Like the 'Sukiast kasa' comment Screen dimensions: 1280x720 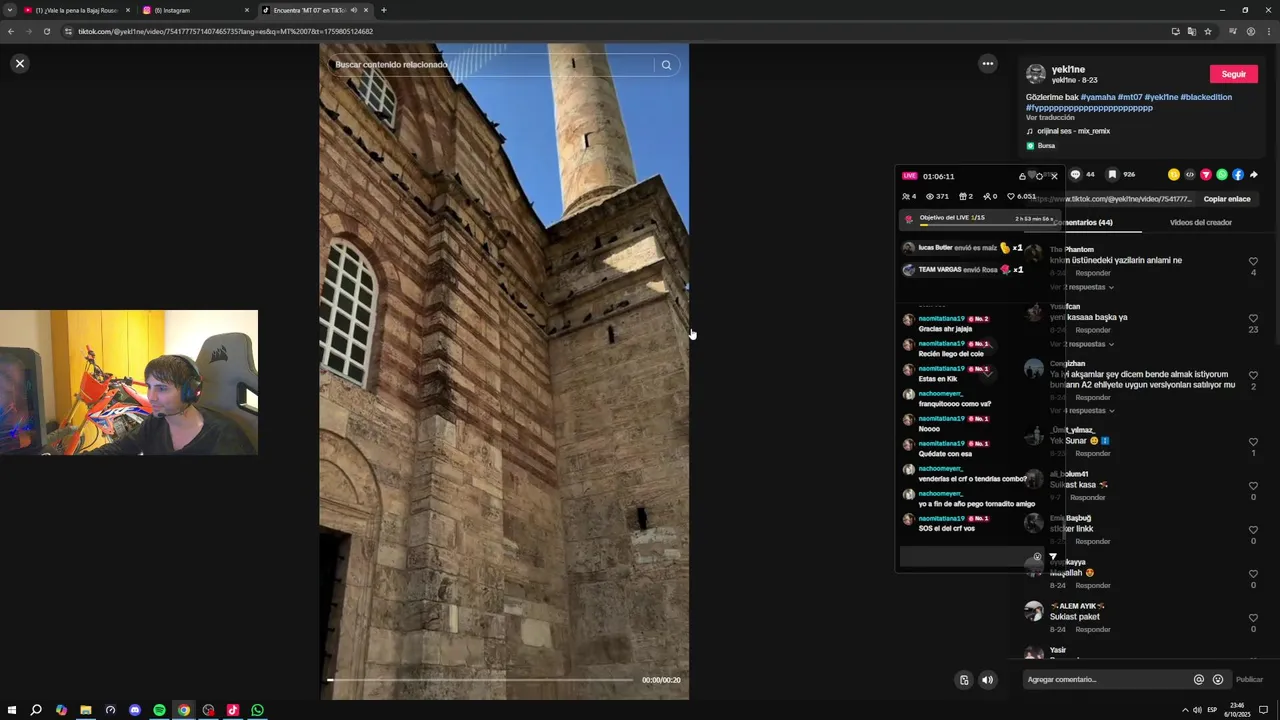[1253, 486]
